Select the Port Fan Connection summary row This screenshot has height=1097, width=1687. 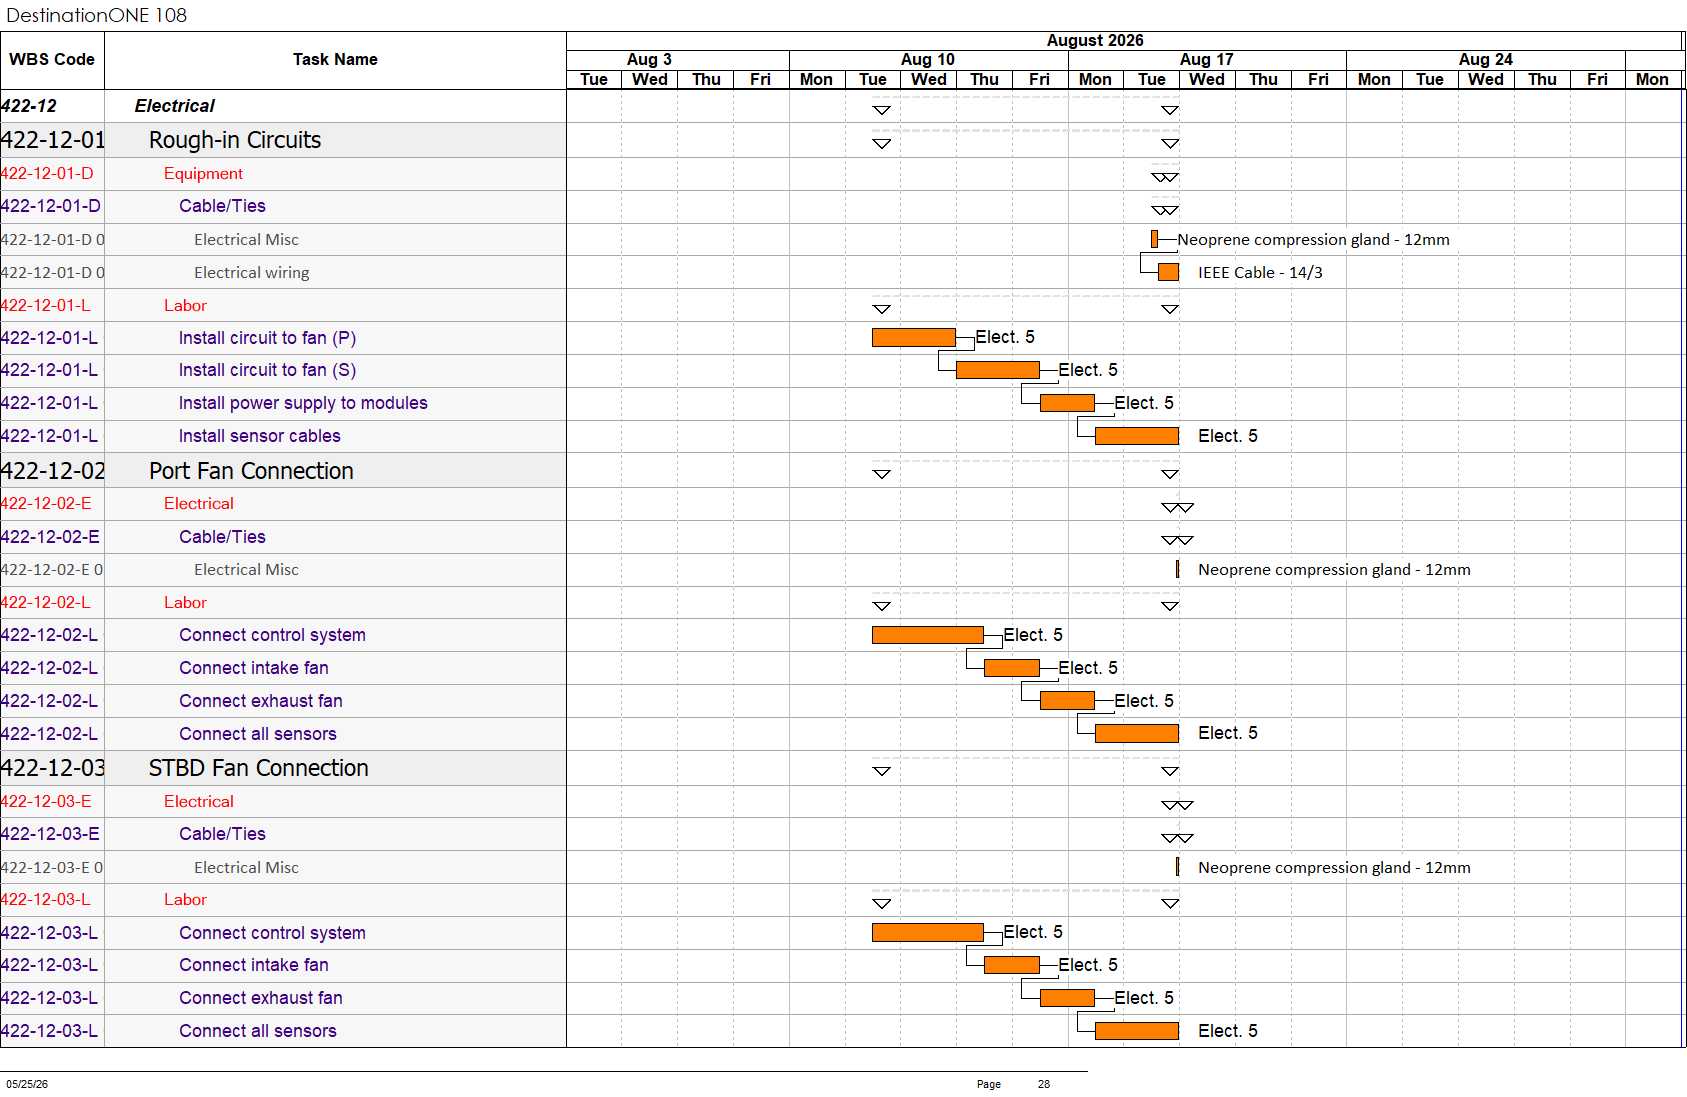tap(283, 471)
